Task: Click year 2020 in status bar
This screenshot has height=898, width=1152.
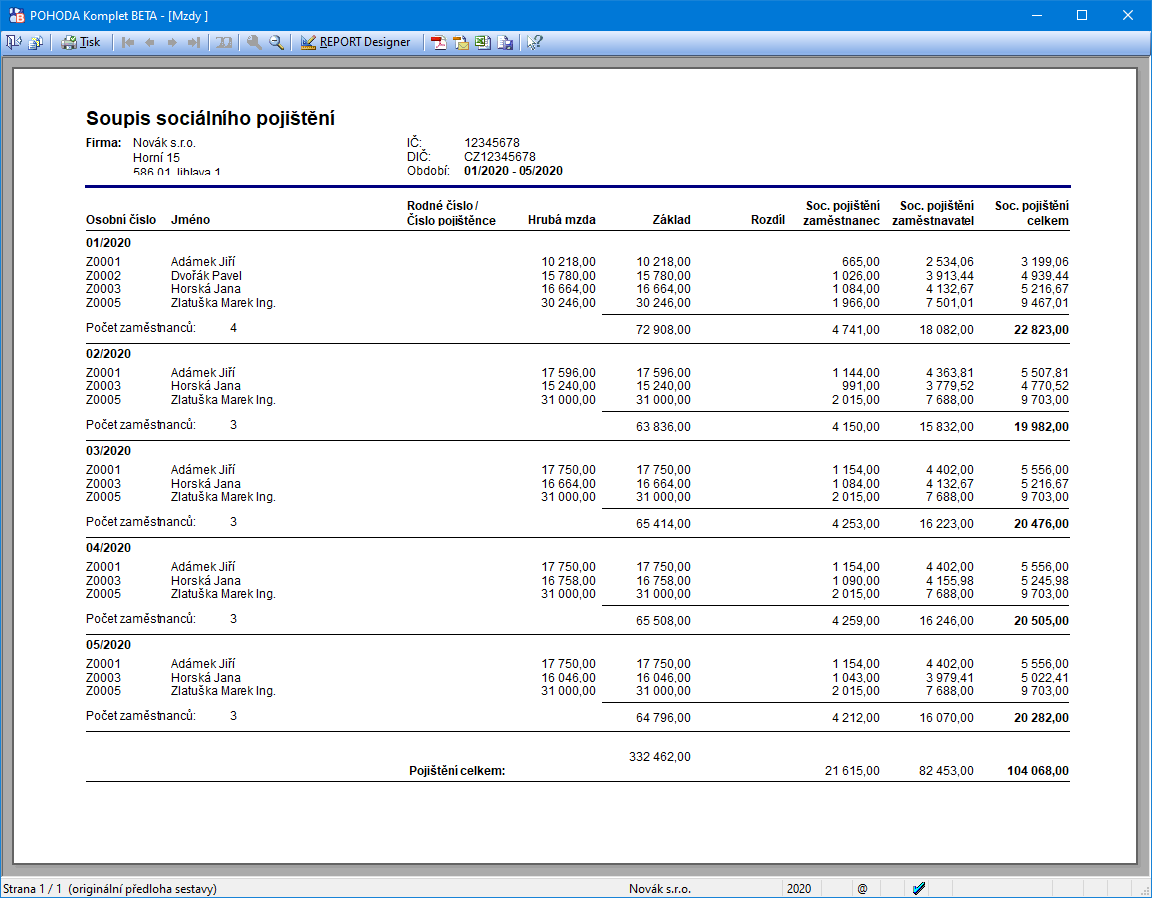Action: click(x=799, y=888)
